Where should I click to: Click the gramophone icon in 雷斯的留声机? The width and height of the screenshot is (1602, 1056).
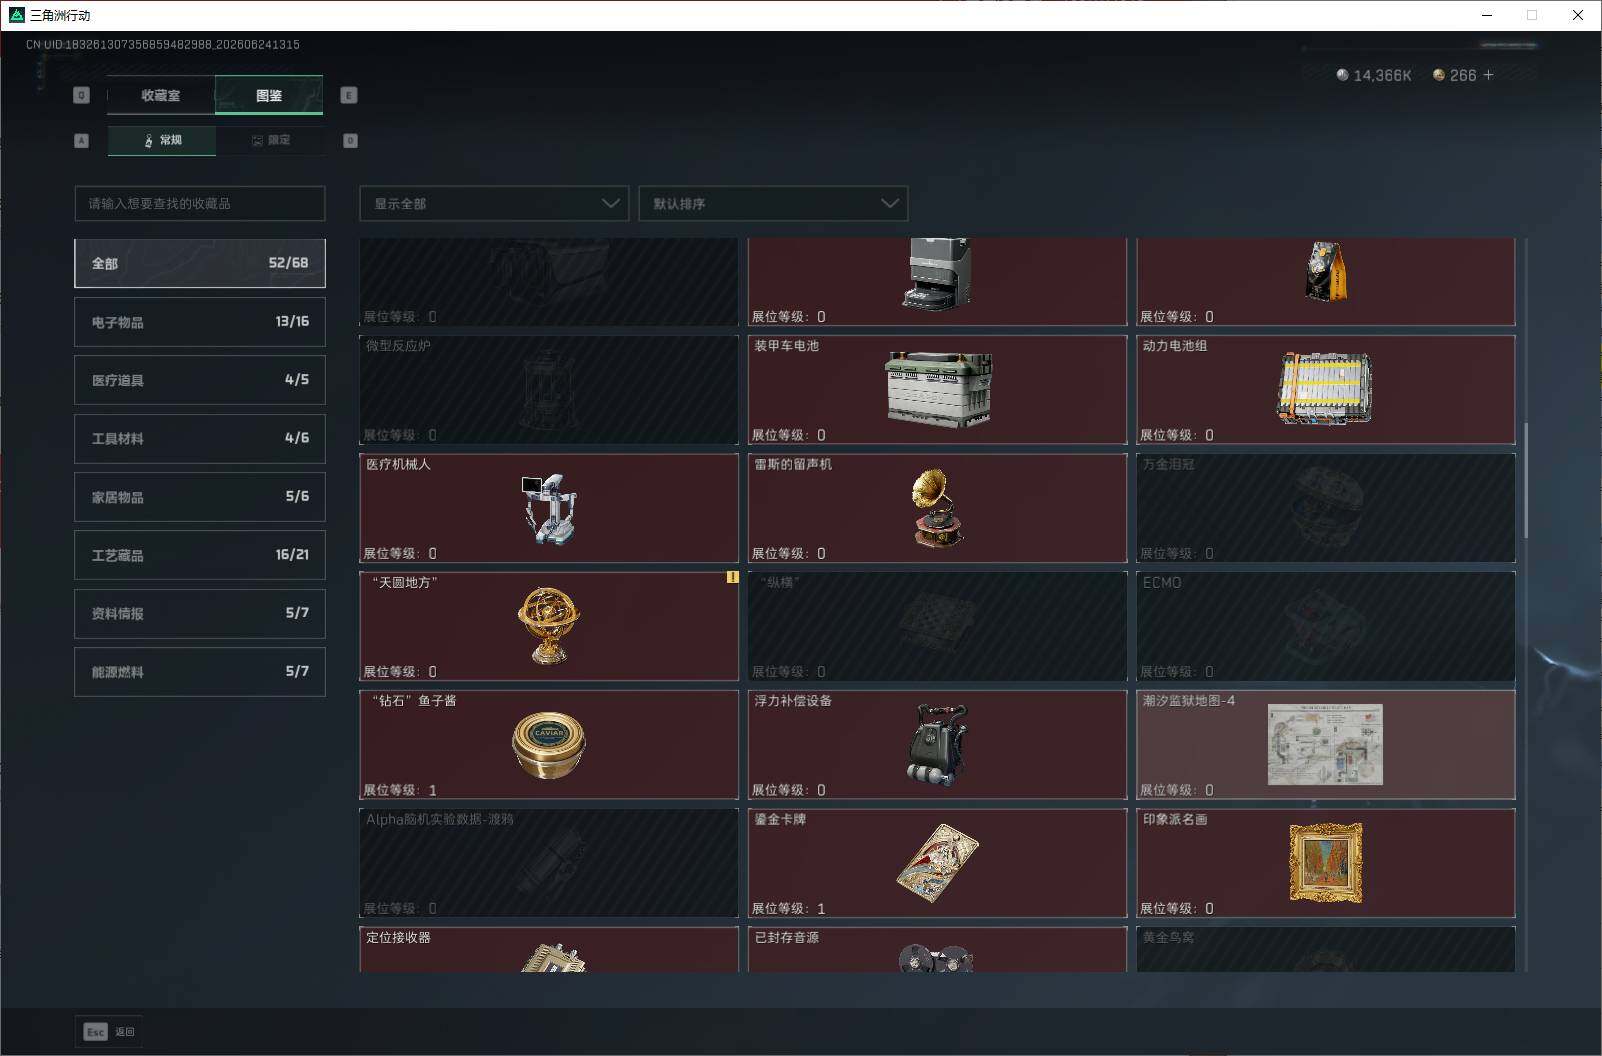(937, 508)
